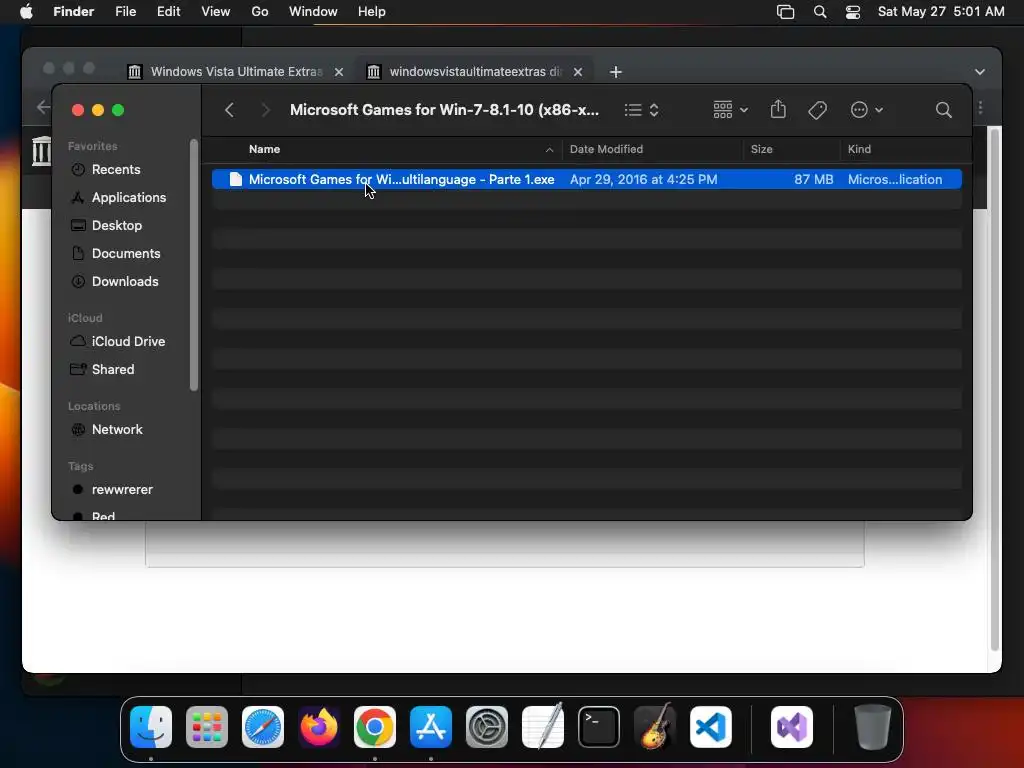Open the browser three-dot menu

(x=980, y=108)
